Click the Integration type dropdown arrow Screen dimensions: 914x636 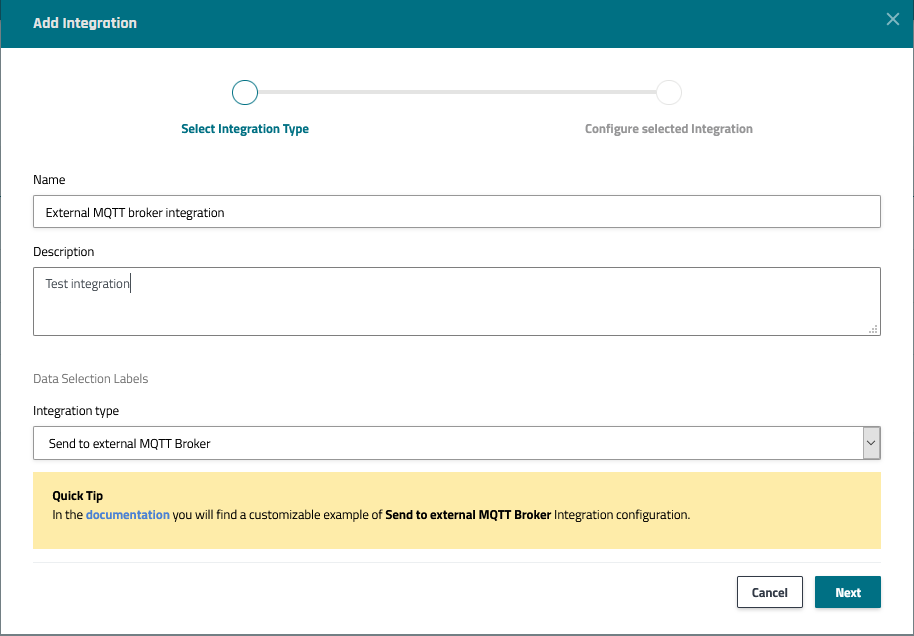point(871,443)
